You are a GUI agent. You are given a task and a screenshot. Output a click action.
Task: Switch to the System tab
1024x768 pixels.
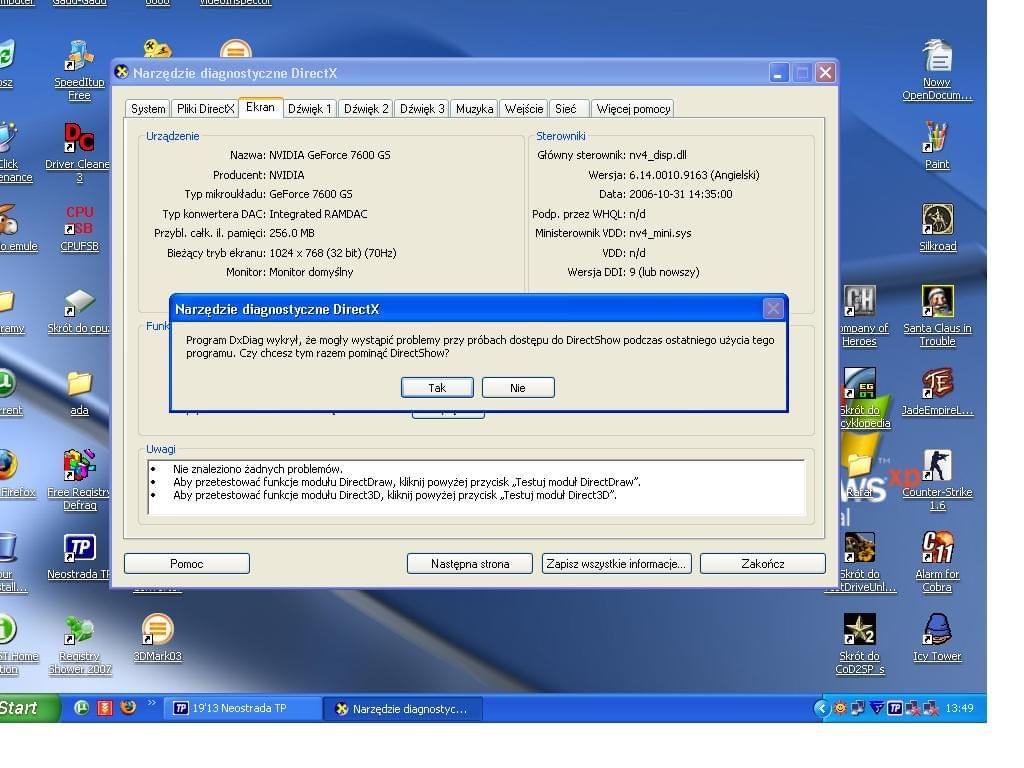148,109
